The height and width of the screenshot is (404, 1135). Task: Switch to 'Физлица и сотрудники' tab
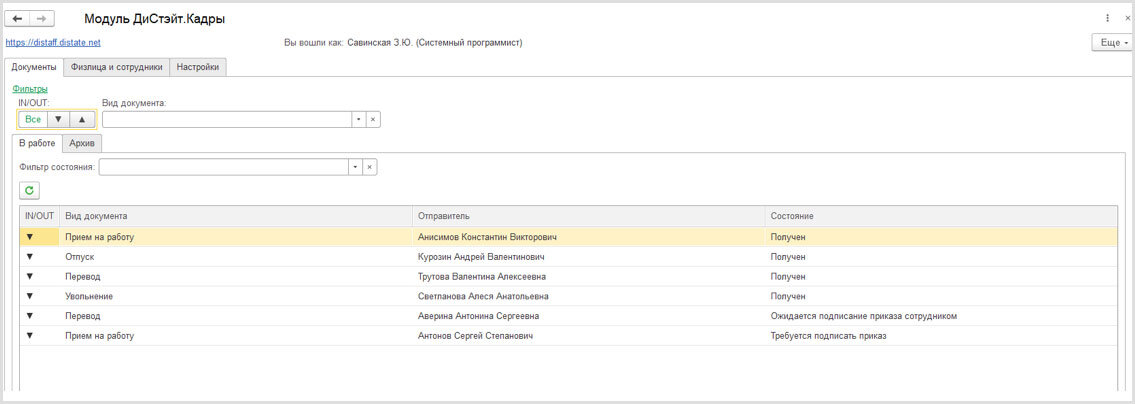pyautogui.click(x=117, y=67)
